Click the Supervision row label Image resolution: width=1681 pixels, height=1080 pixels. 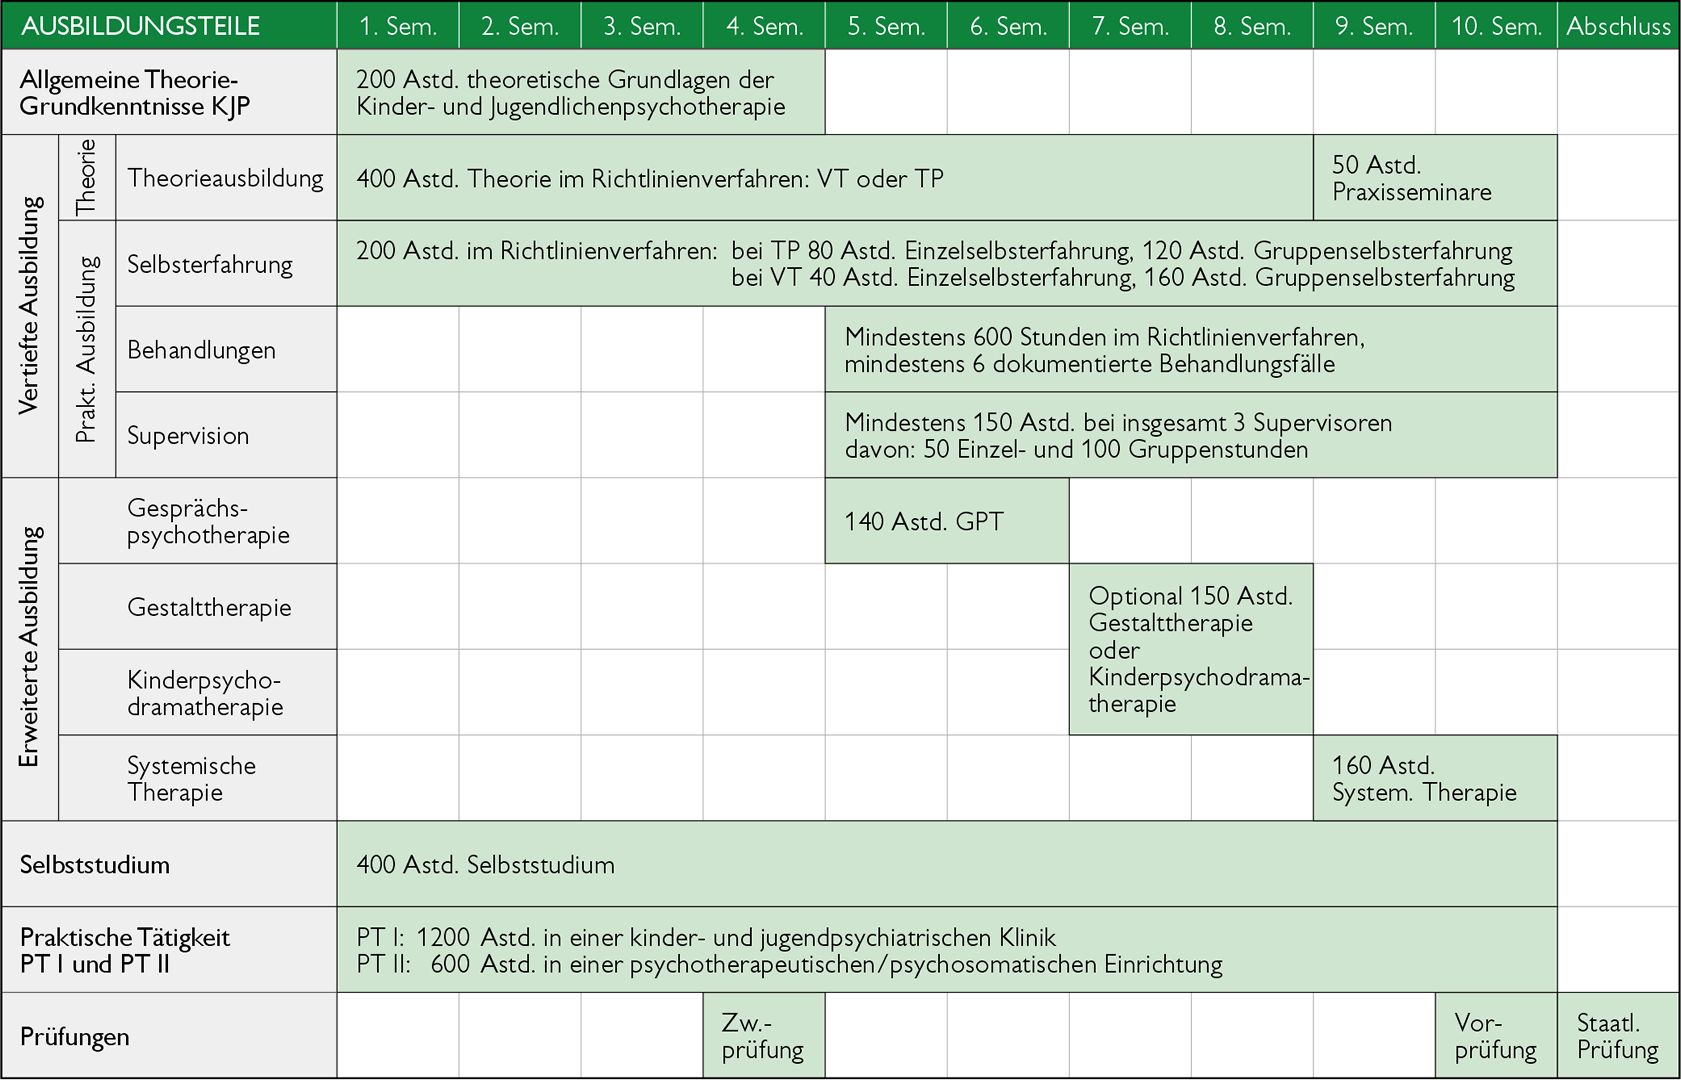tap(188, 436)
